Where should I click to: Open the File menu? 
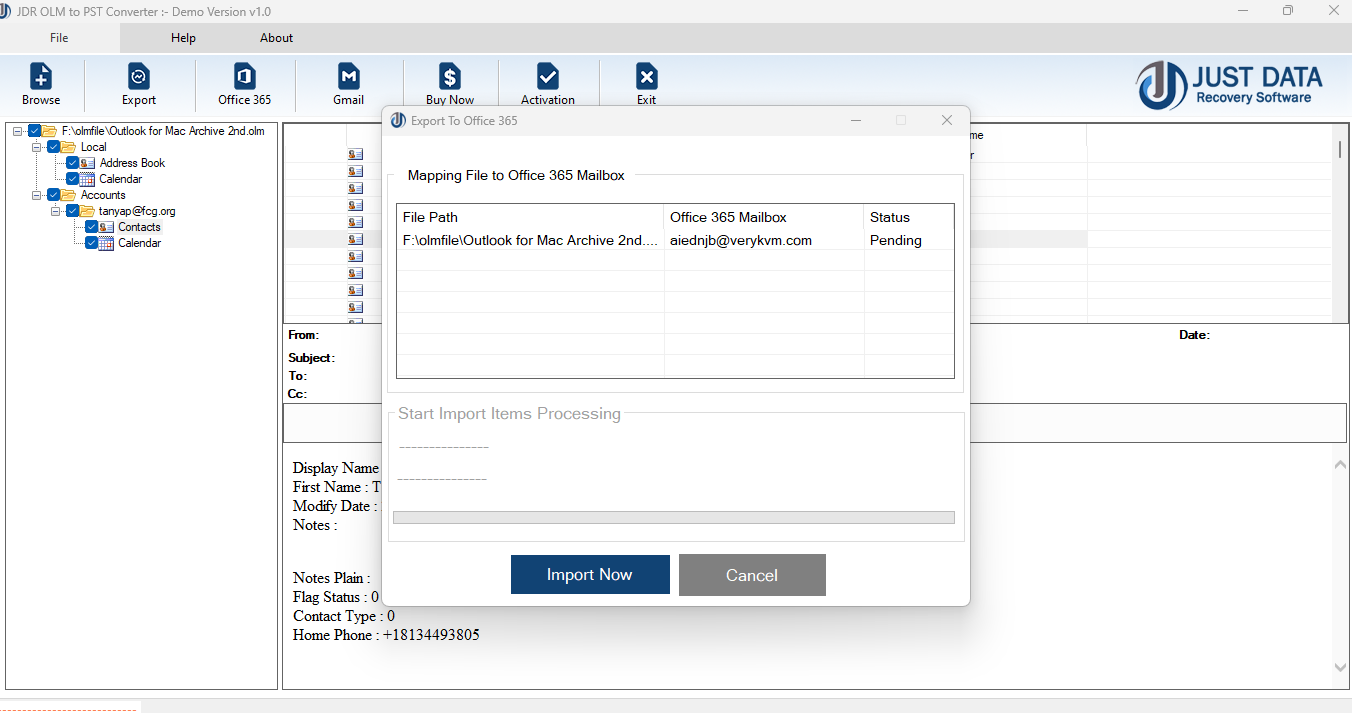point(59,38)
